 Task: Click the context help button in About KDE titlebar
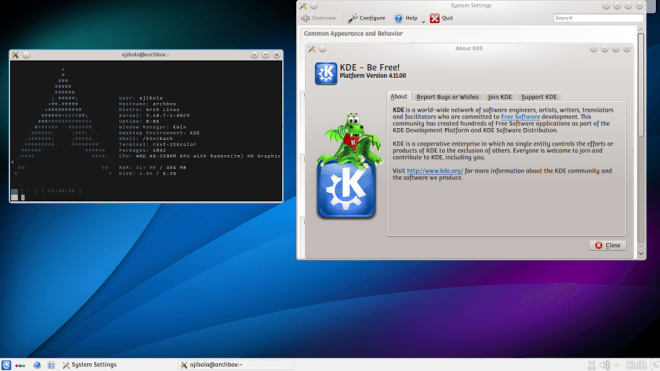tap(593, 49)
